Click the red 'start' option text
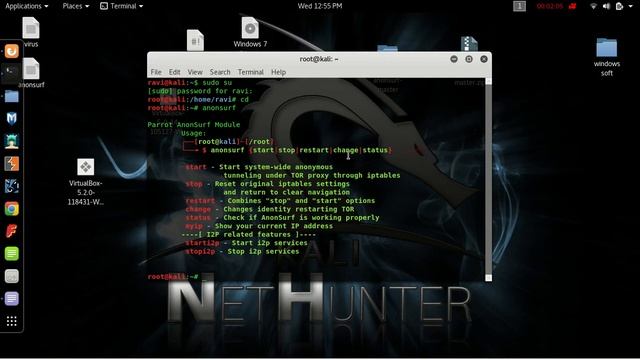 point(196,167)
